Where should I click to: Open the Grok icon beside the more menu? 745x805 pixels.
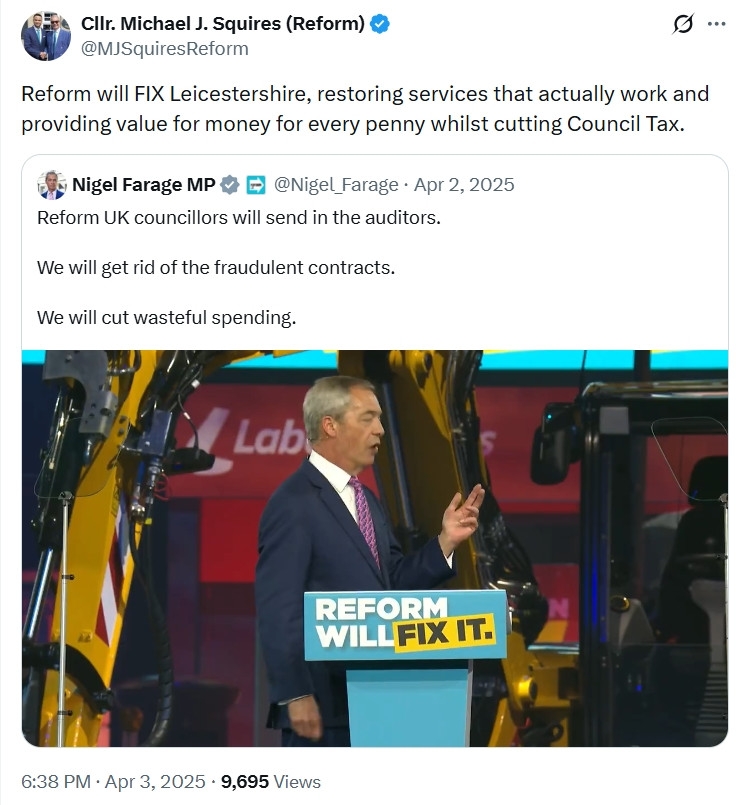point(683,24)
